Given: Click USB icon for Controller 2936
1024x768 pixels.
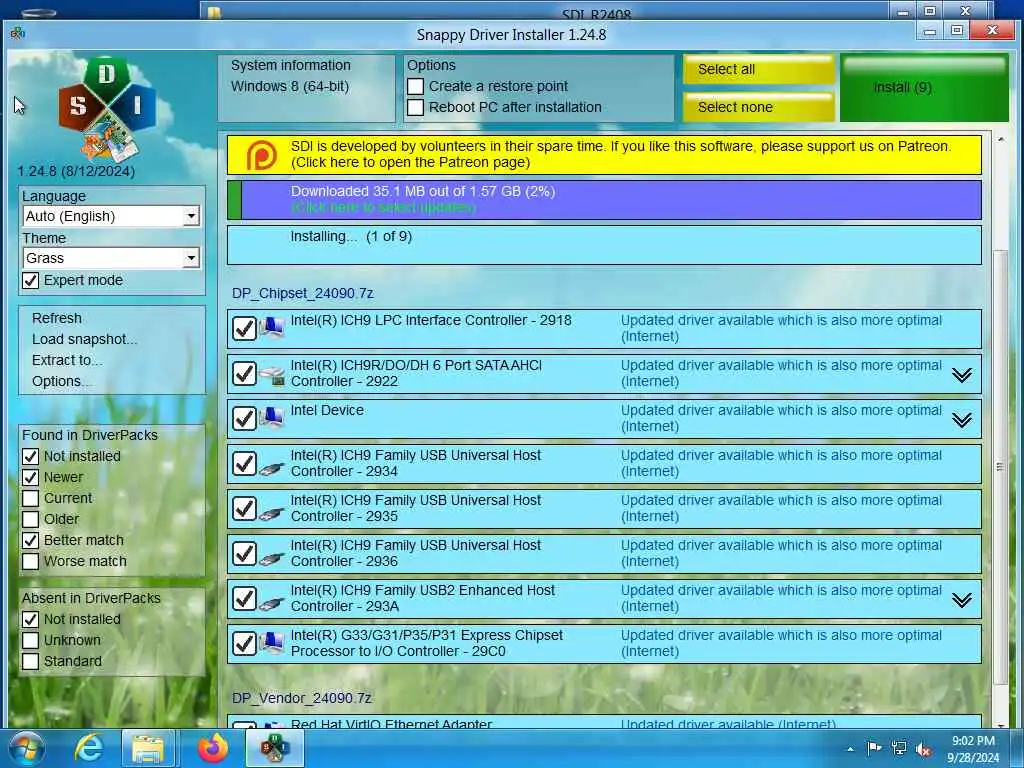Looking at the screenshot, I should coord(271,557).
